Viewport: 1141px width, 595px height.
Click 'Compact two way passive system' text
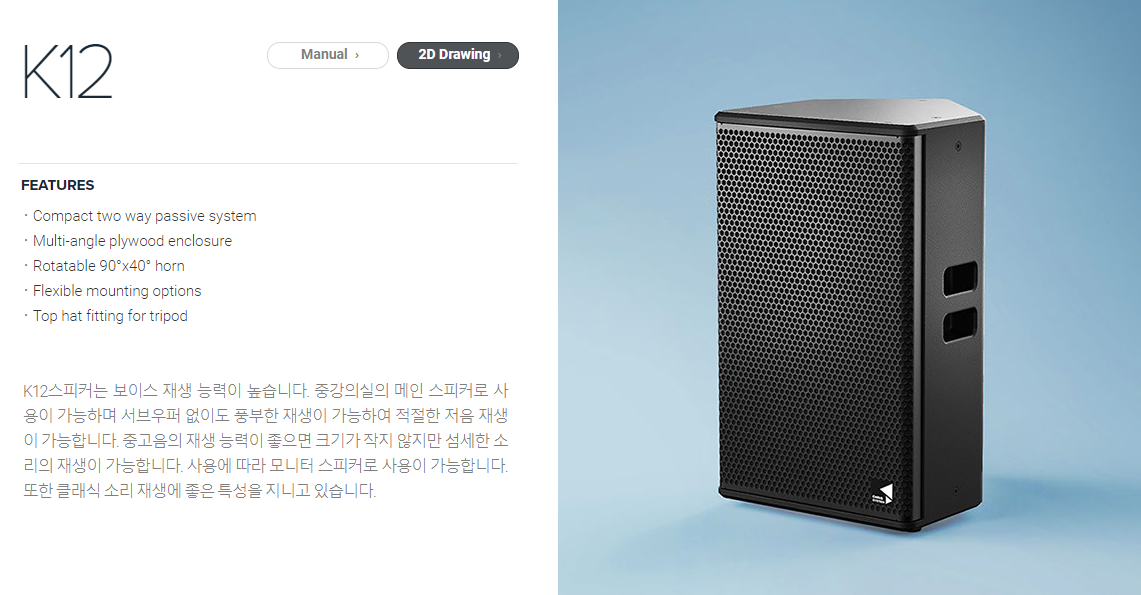click(144, 216)
